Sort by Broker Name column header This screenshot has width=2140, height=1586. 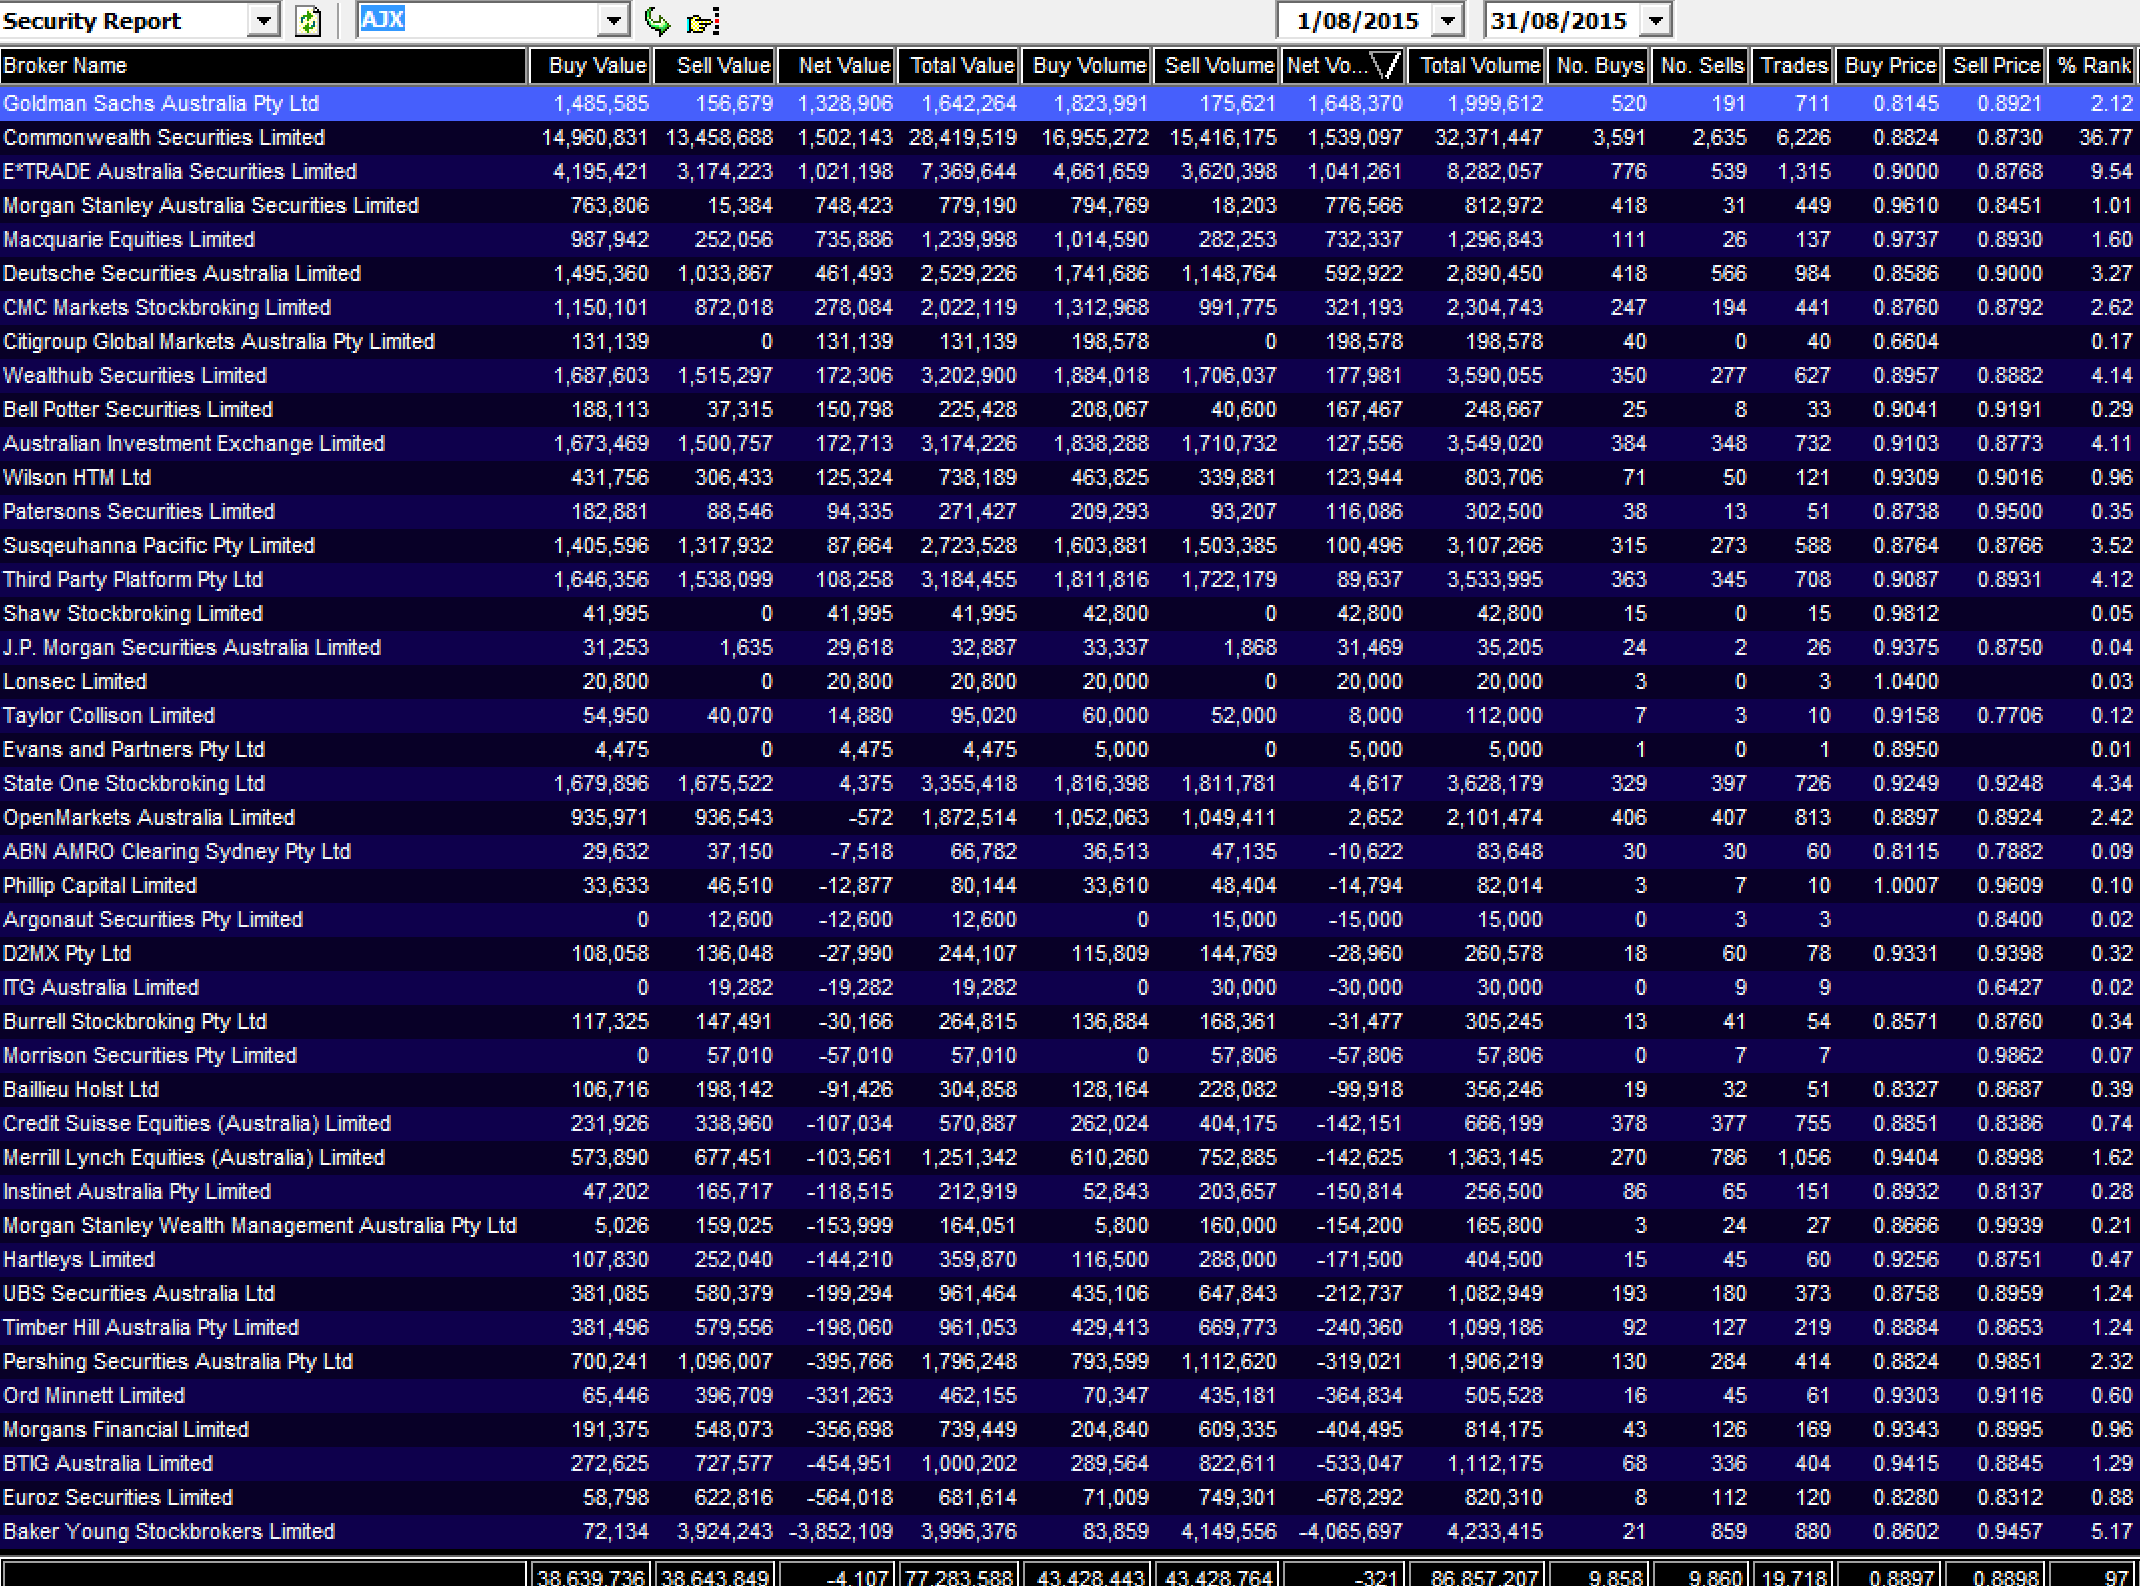click(263, 66)
